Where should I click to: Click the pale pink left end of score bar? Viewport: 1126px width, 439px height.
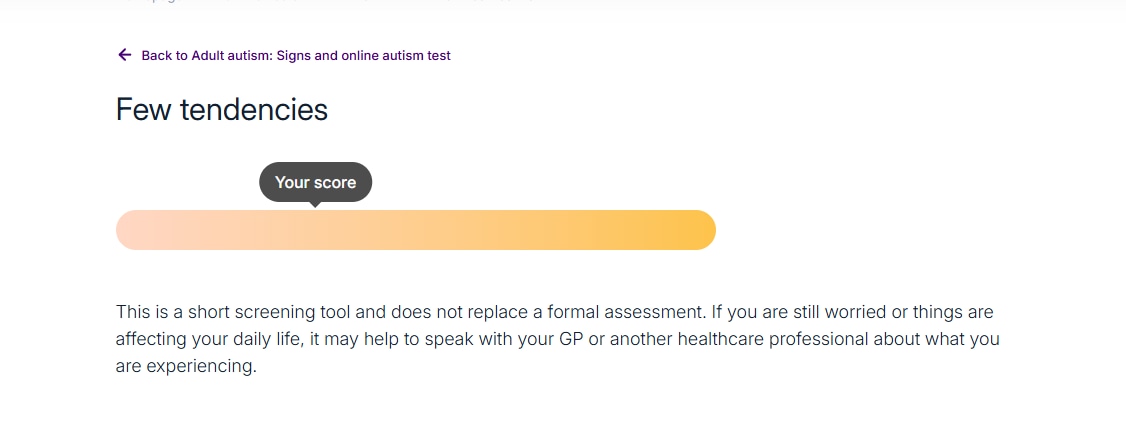point(136,230)
